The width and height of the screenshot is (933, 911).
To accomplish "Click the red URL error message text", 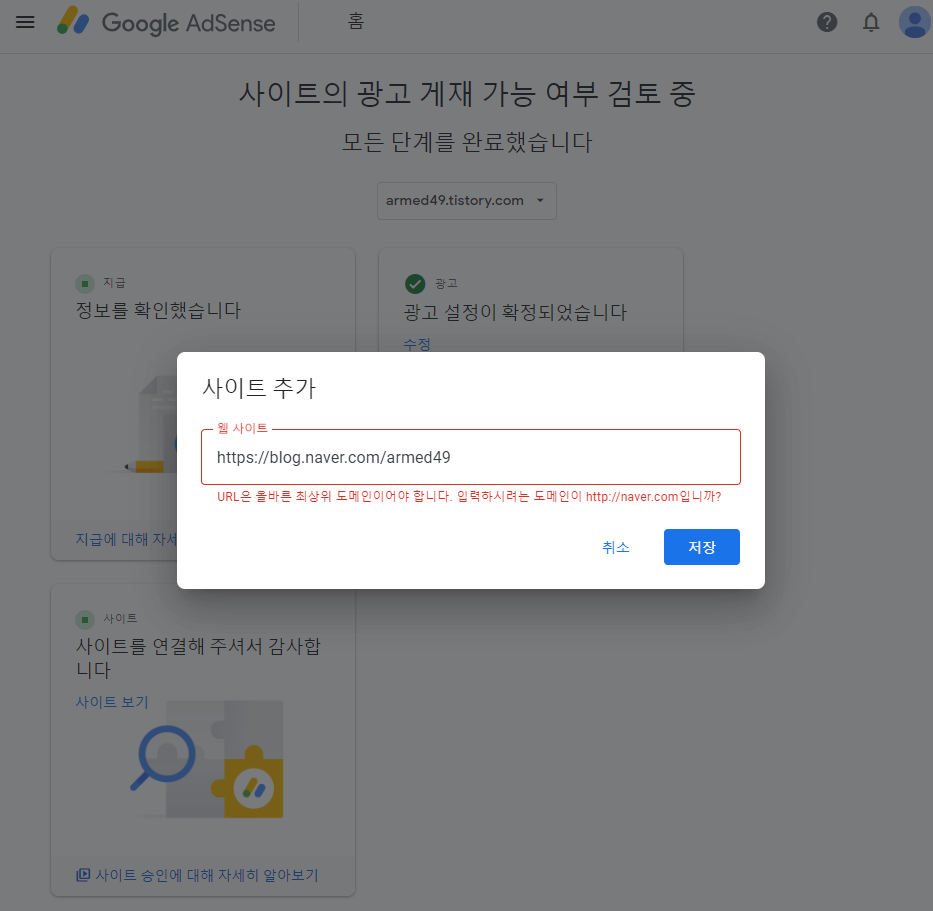I will coord(469,496).
